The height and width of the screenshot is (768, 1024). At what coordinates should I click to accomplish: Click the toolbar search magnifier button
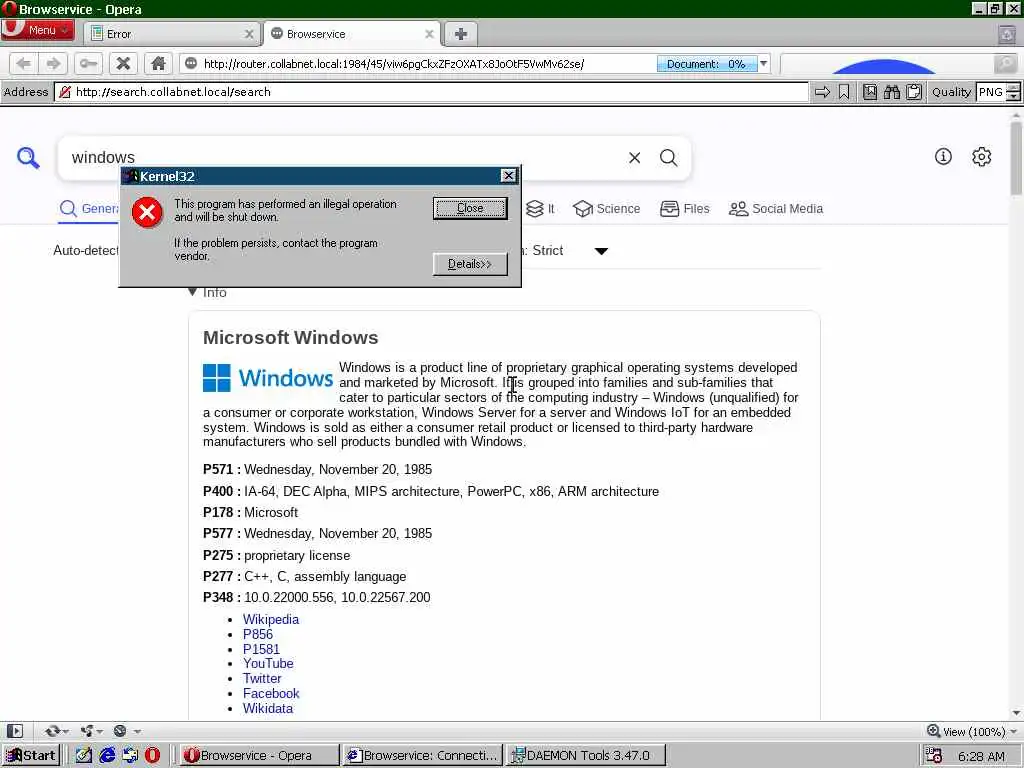click(1006, 64)
